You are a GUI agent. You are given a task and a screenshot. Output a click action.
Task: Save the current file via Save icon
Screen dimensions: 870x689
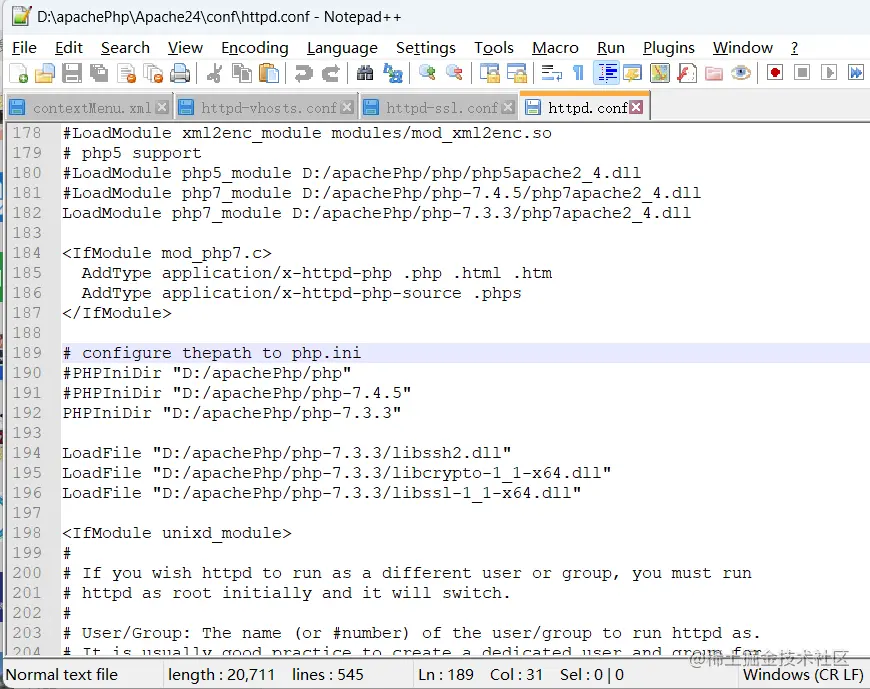pyautogui.click(x=72, y=73)
